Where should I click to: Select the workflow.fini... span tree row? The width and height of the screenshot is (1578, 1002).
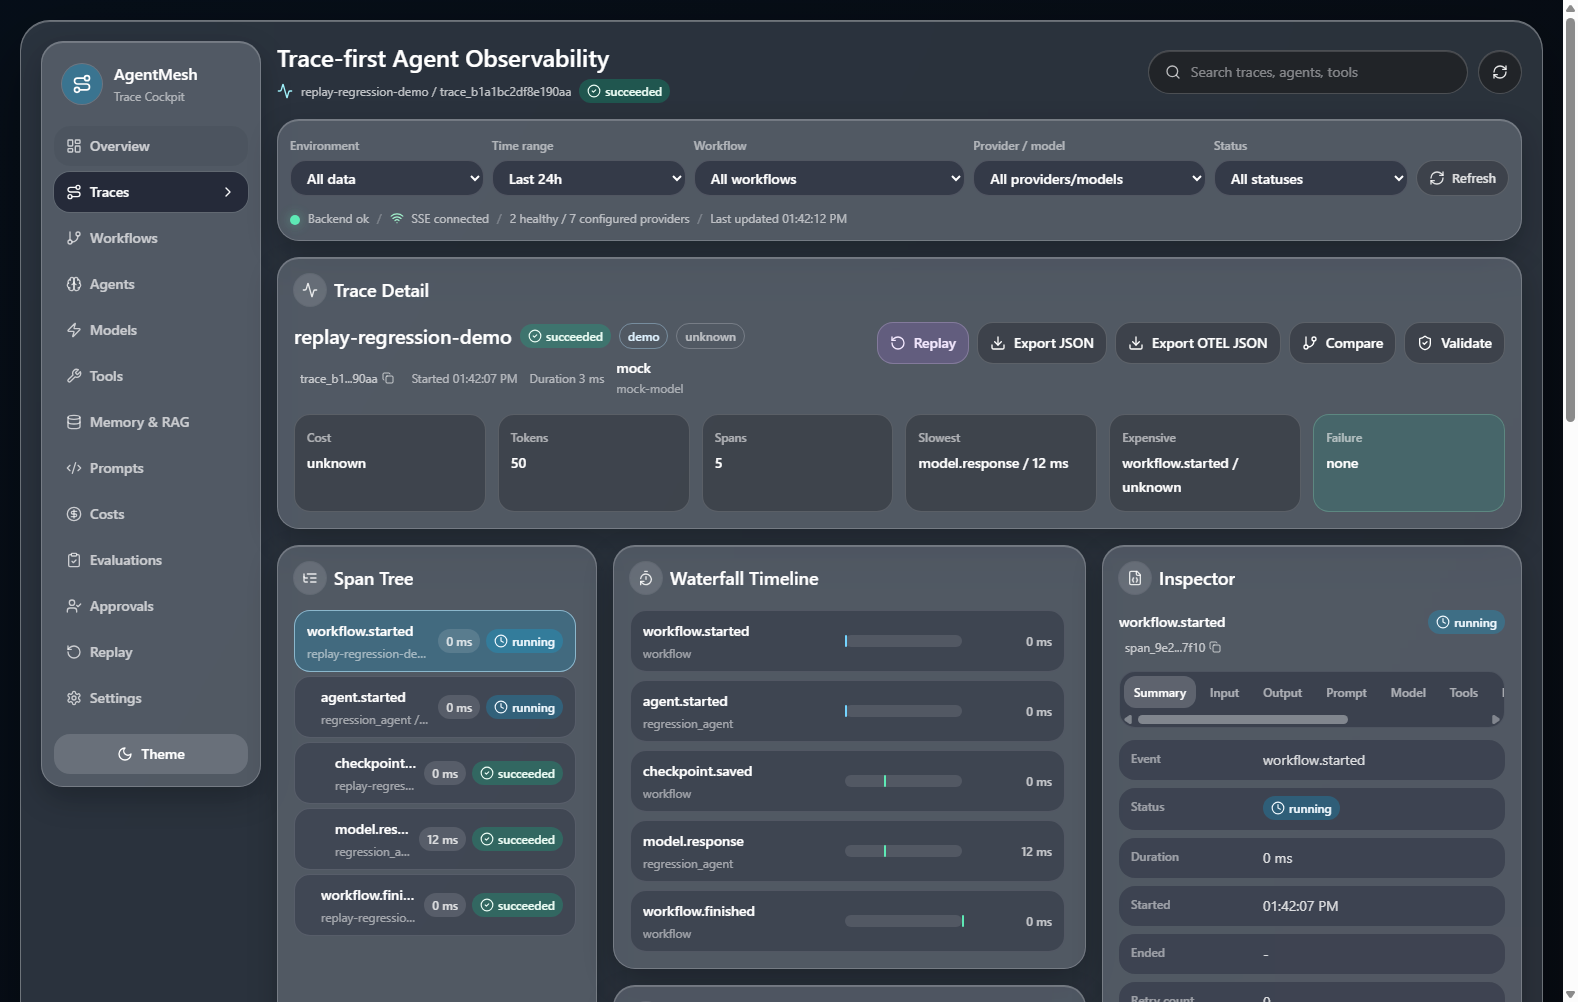[435, 905]
